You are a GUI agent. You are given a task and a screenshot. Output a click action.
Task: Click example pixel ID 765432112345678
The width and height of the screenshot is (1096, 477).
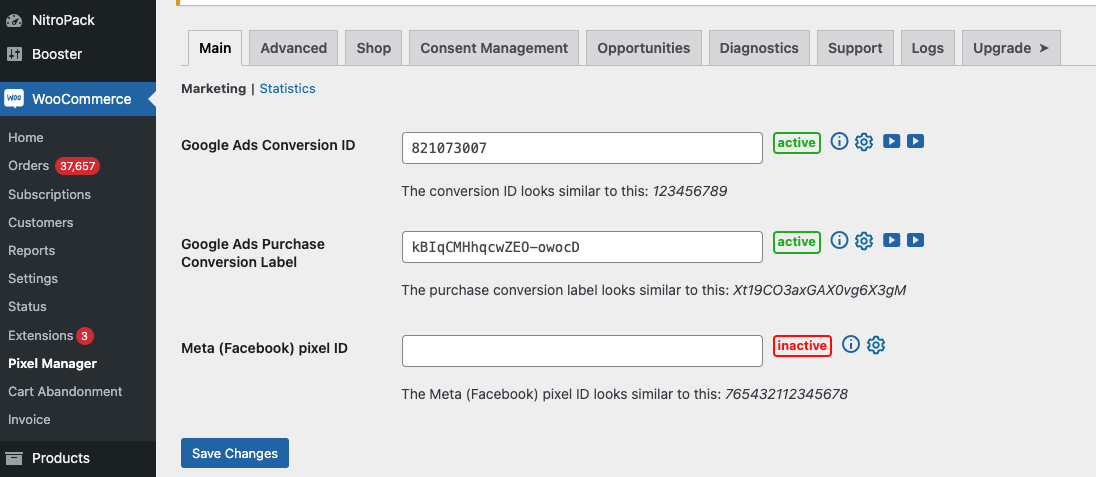click(786, 394)
